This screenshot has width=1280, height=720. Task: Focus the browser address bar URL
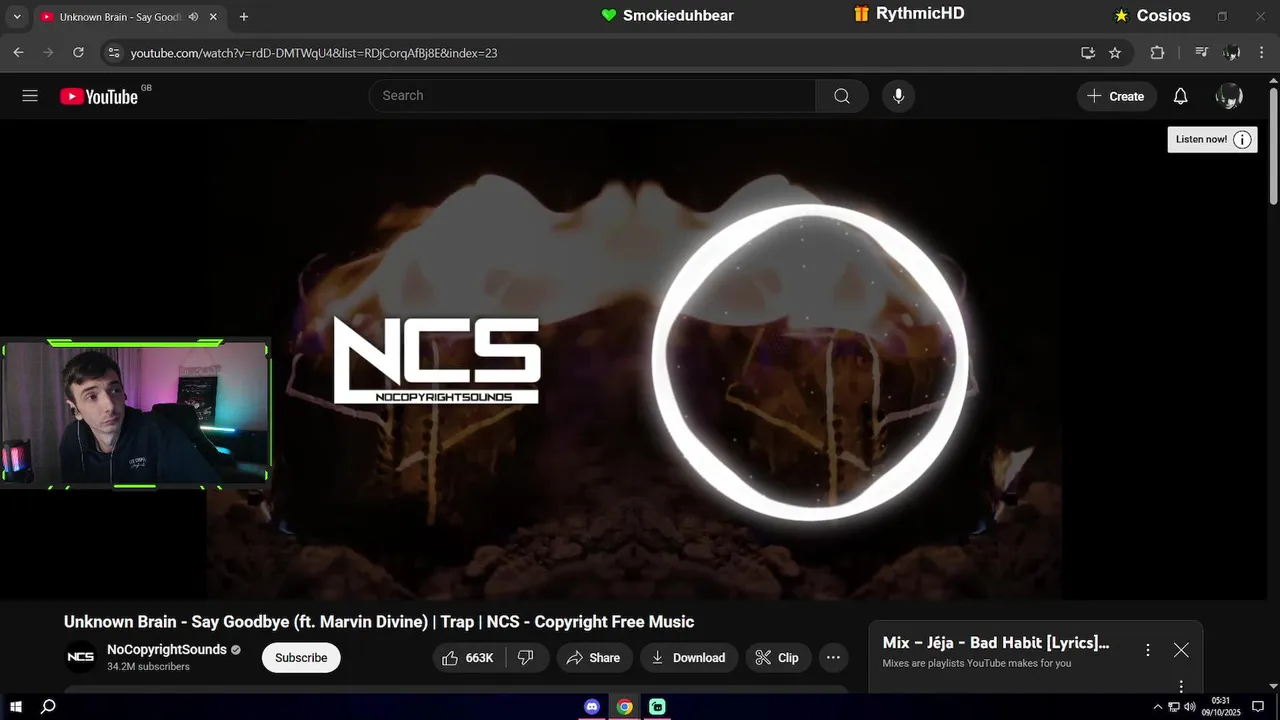[x=314, y=53]
